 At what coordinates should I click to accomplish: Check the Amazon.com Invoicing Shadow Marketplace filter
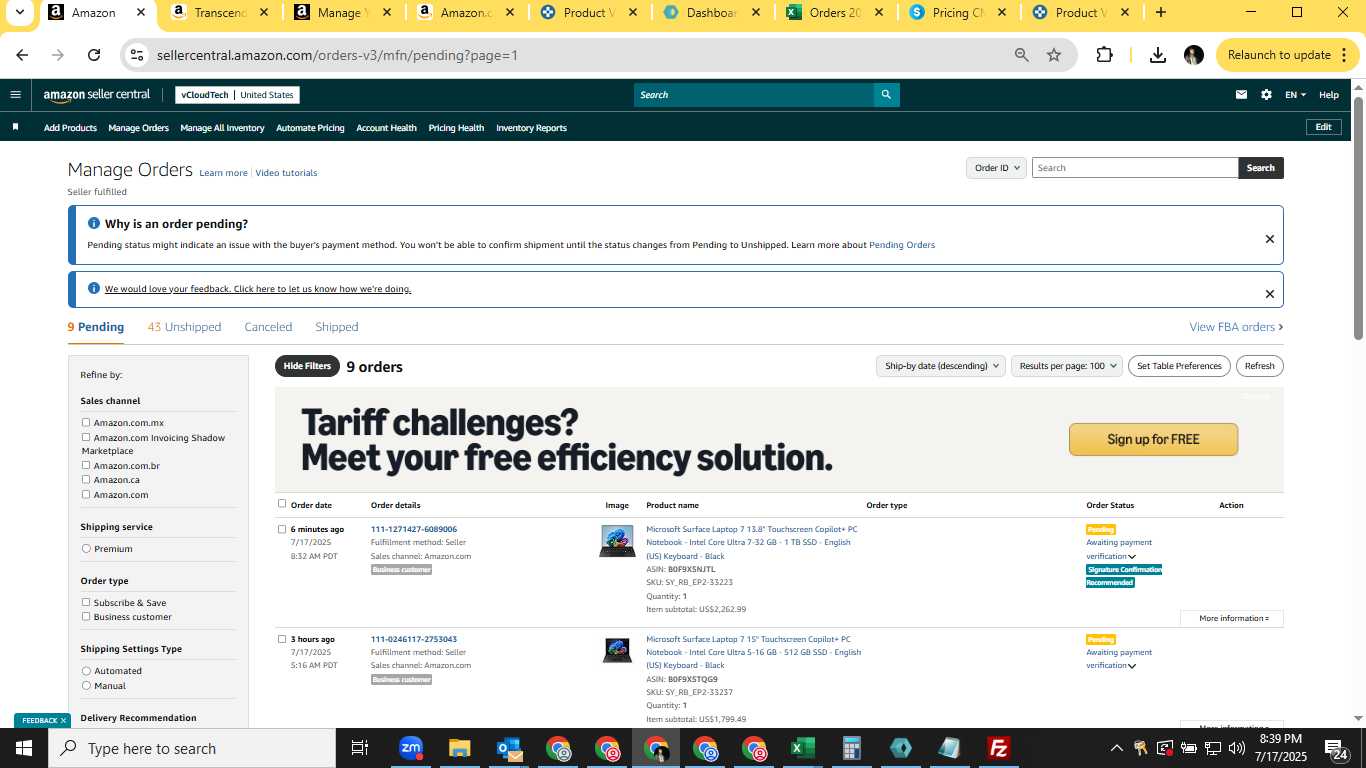pyautogui.click(x=86, y=437)
